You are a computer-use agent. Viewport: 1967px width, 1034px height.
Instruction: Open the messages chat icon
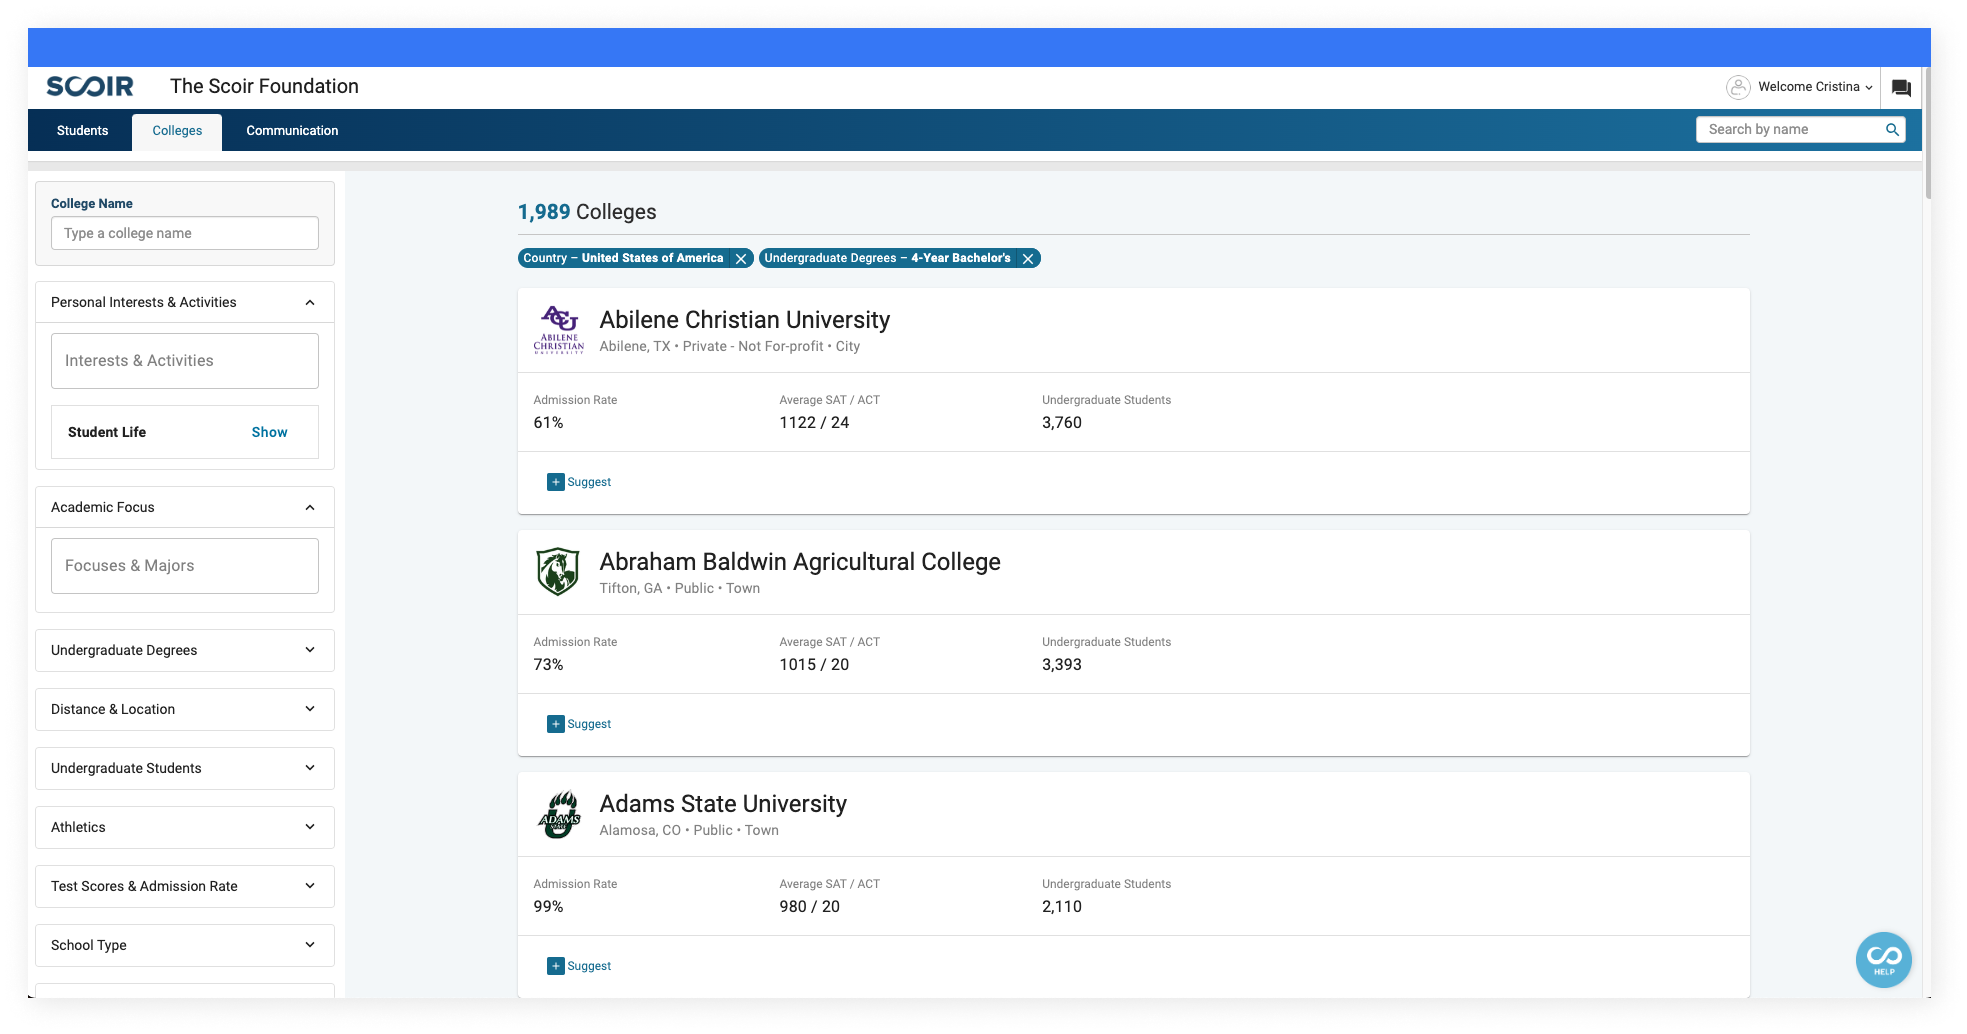click(x=1901, y=88)
